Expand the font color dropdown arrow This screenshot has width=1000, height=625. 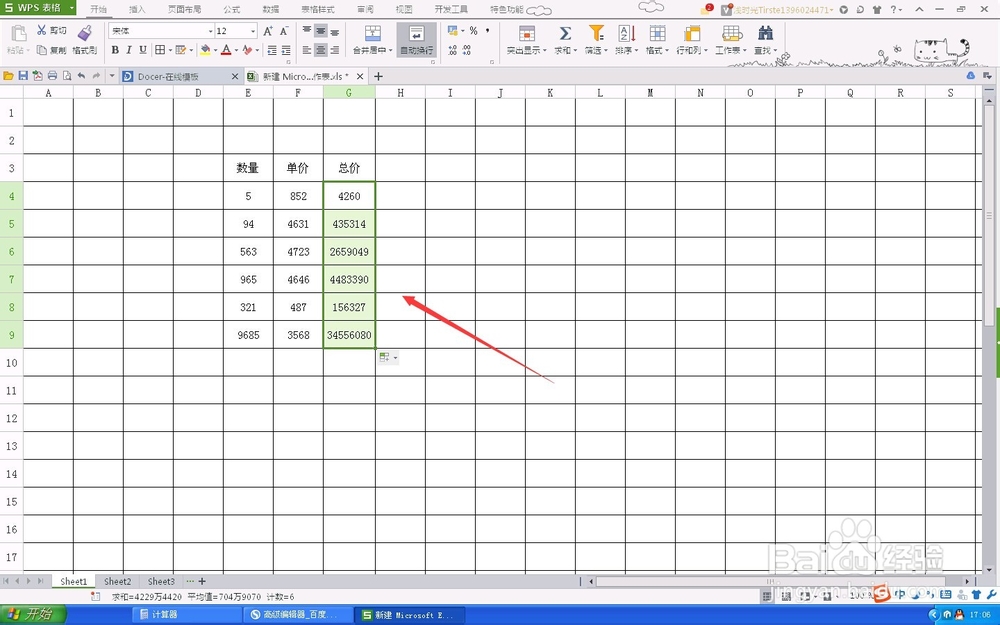(x=236, y=50)
